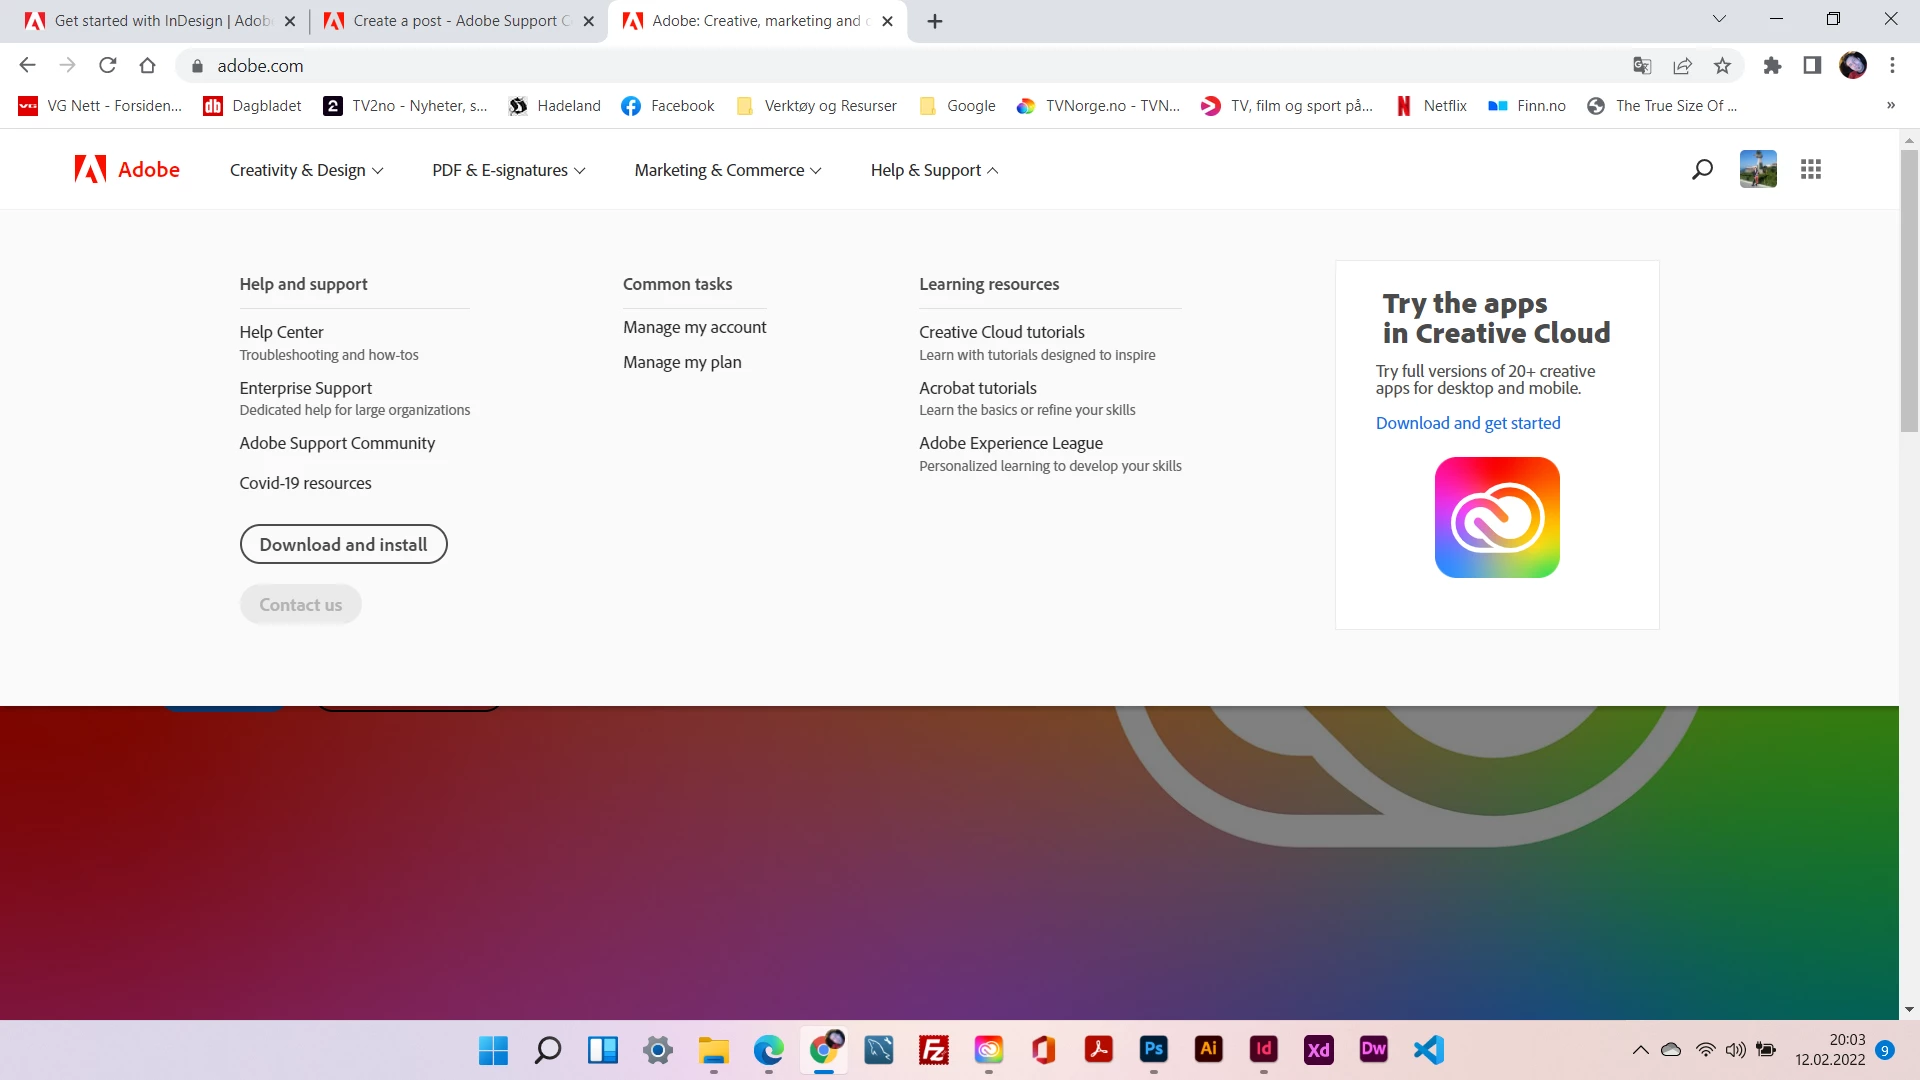Image resolution: width=1920 pixels, height=1080 pixels.
Task: Open the Manage my account link
Action: coord(694,327)
